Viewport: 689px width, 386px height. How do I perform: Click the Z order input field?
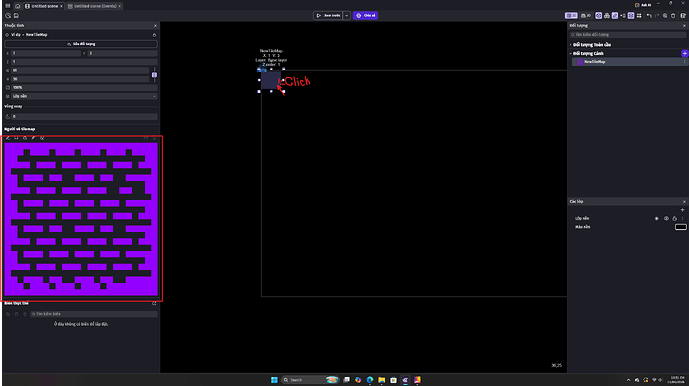[x=84, y=62]
